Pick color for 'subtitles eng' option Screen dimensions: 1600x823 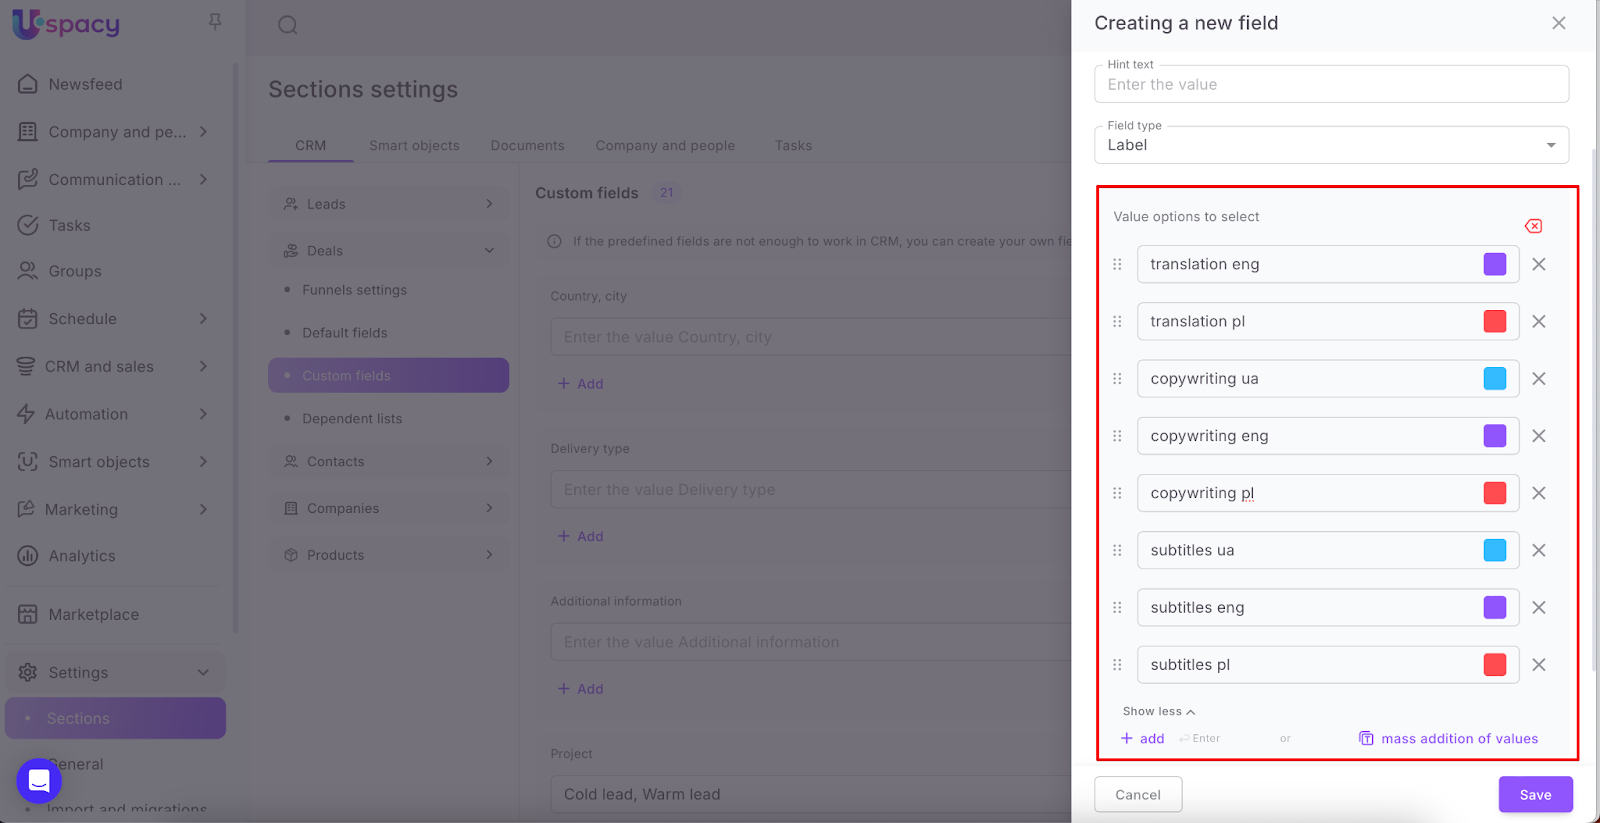click(1494, 607)
